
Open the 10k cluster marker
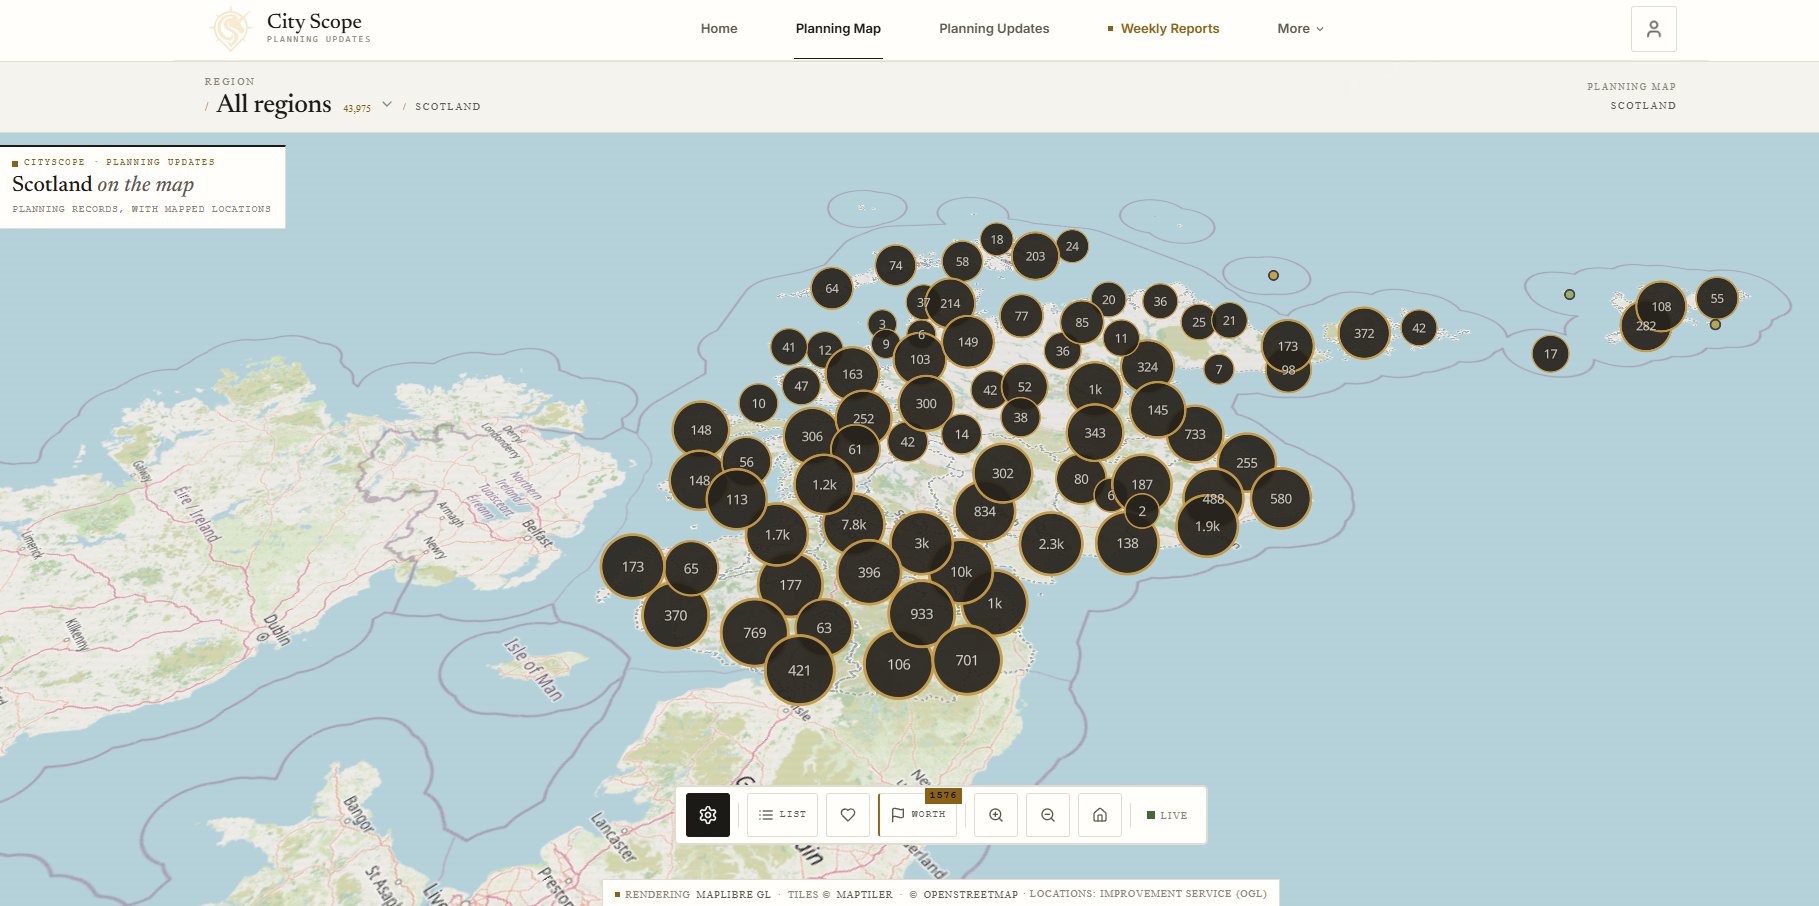961,572
